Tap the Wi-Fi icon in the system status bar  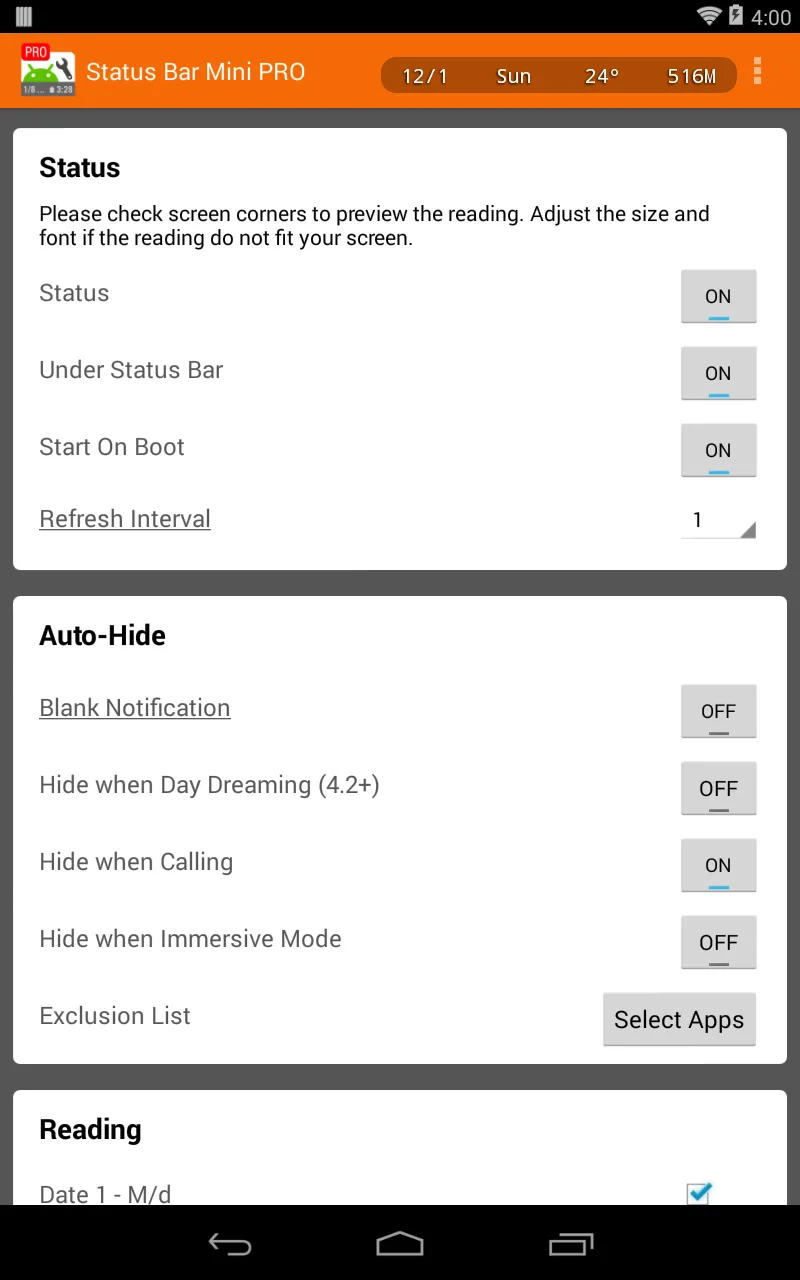click(x=711, y=16)
